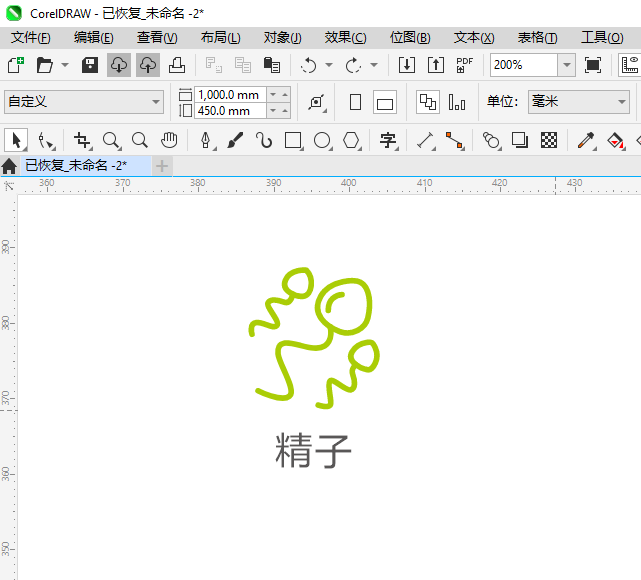Image resolution: width=641 pixels, height=580 pixels.
Task: Pick the Rectangle tool
Action: pyautogui.click(x=293, y=140)
